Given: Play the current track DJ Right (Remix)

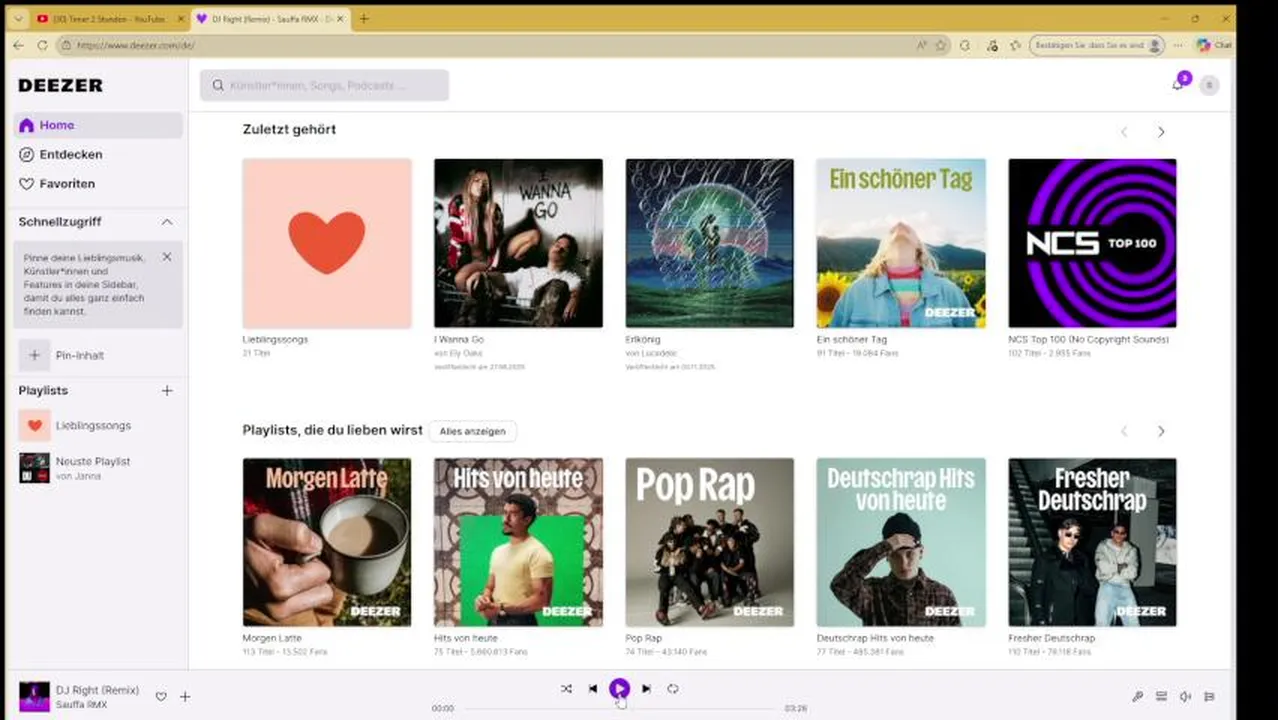Looking at the screenshot, I should tap(619, 688).
